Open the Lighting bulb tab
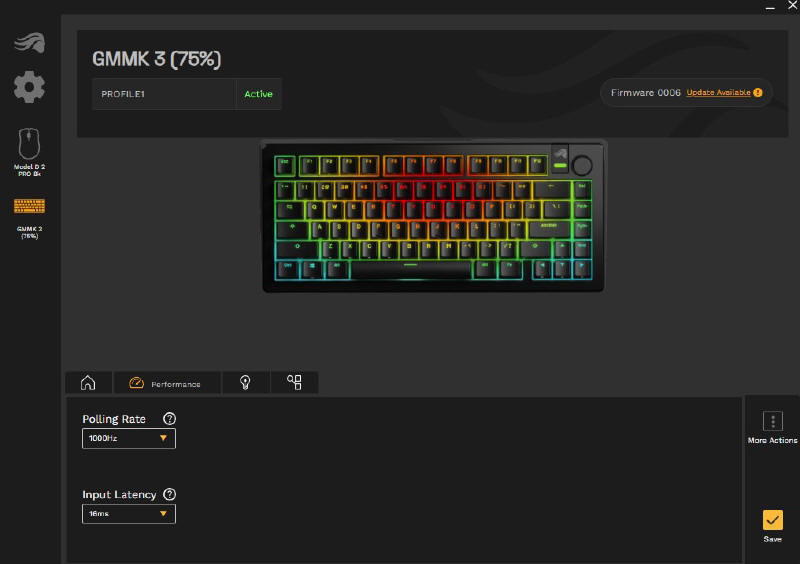 (x=245, y=382)
